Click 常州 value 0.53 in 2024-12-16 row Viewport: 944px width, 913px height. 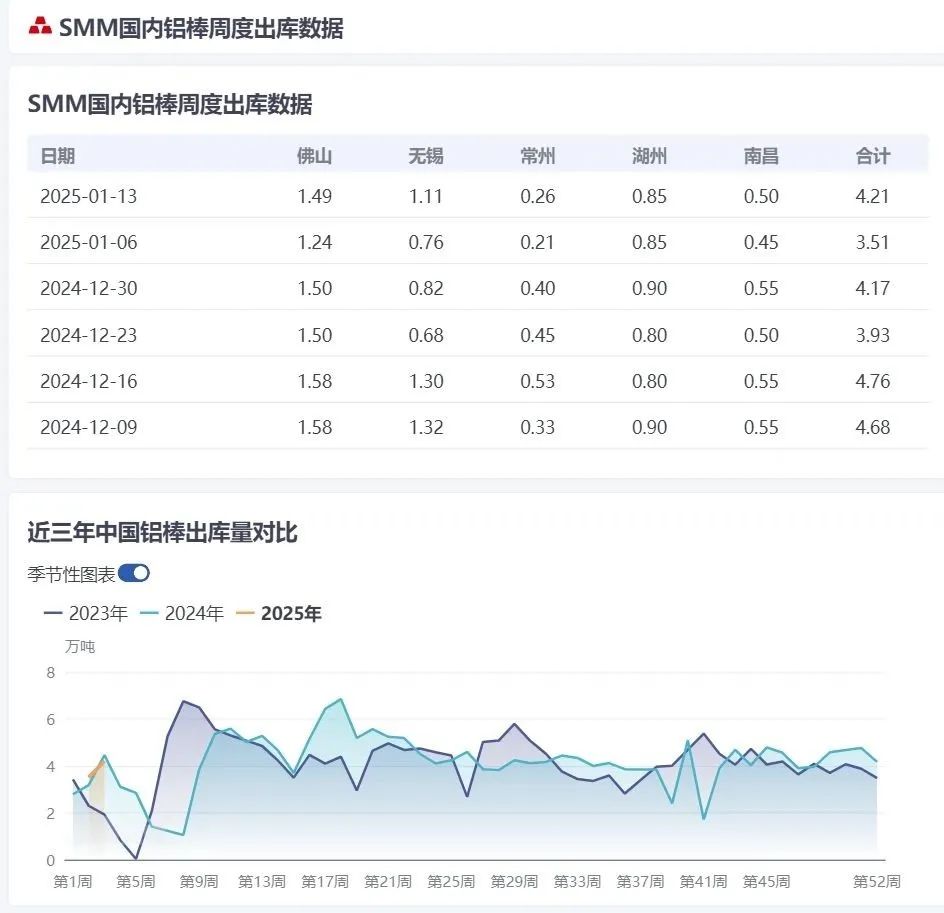tap(538, 381)
